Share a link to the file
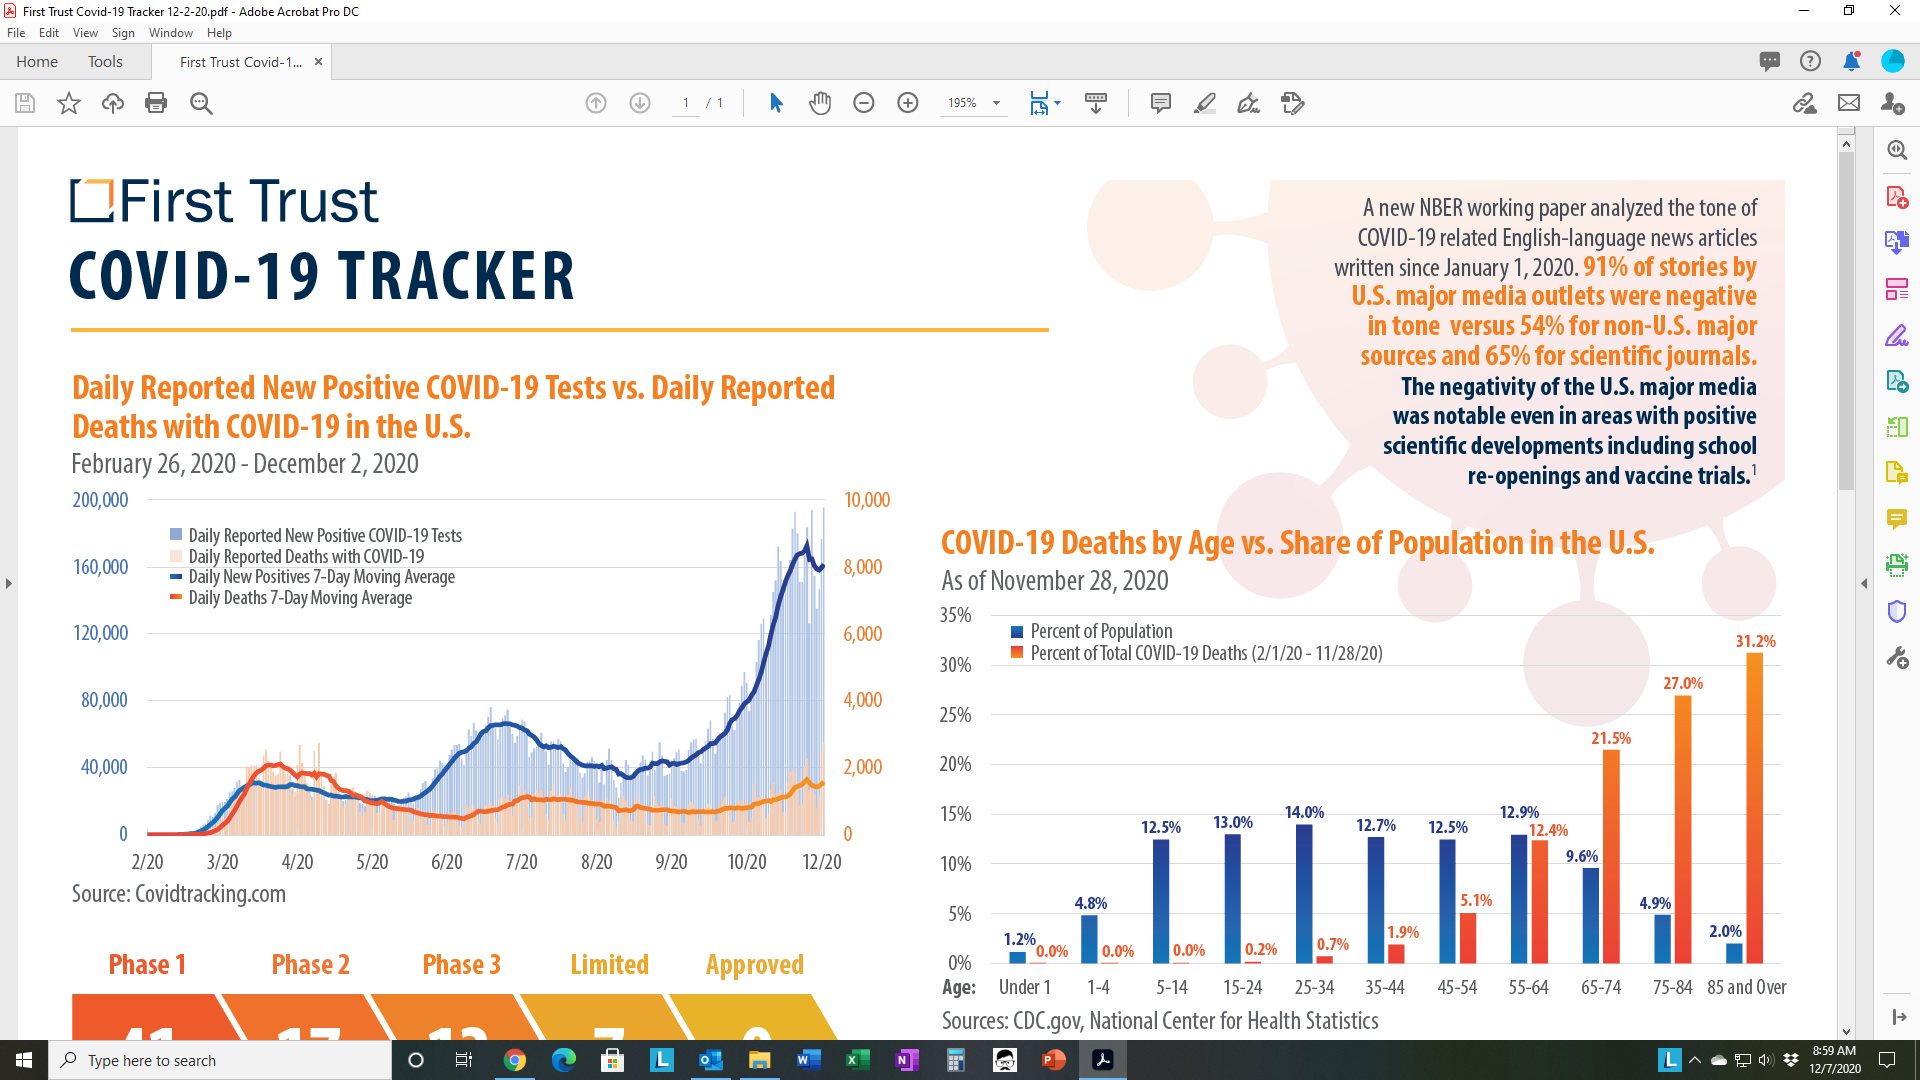This screenshot has height=1080, width=1920. click(x=1805, y=103)
